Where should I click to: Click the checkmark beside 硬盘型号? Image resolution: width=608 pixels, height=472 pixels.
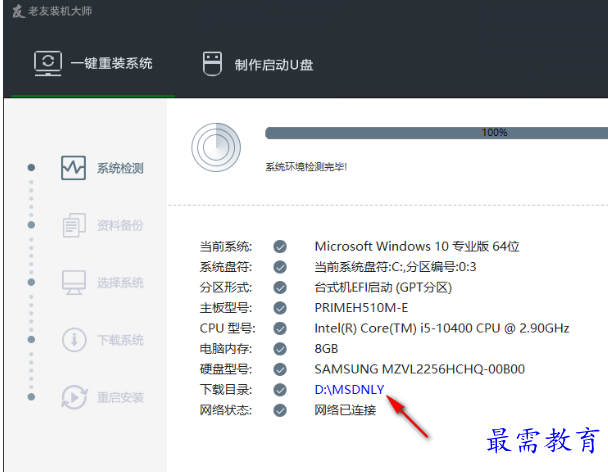coord(280,369)
